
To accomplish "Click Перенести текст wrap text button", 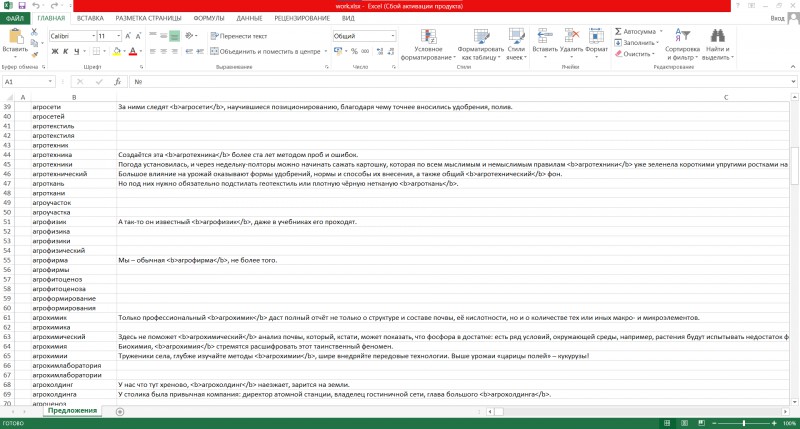I will coord(239,36).
